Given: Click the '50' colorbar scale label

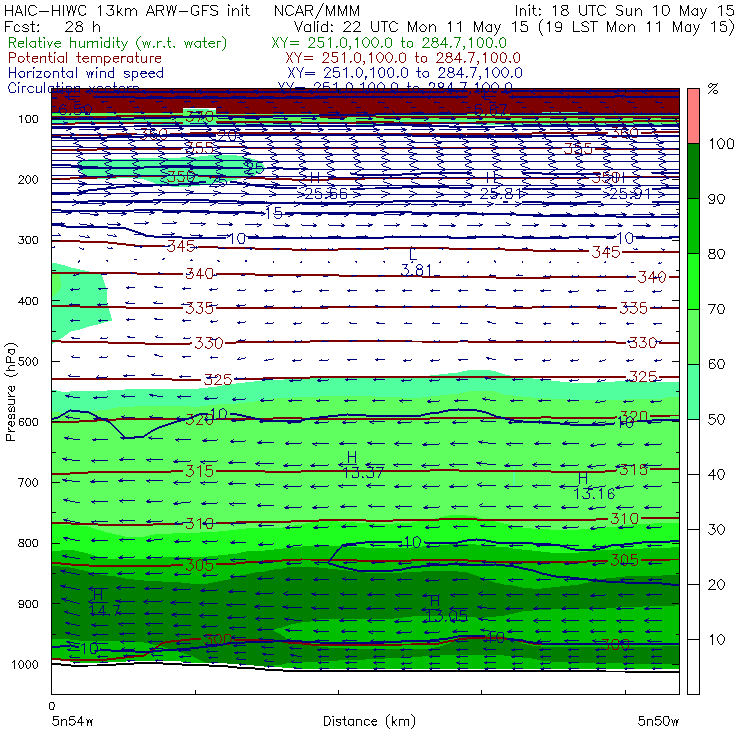Looking at the screenshot, I should (x=716, y=419).
